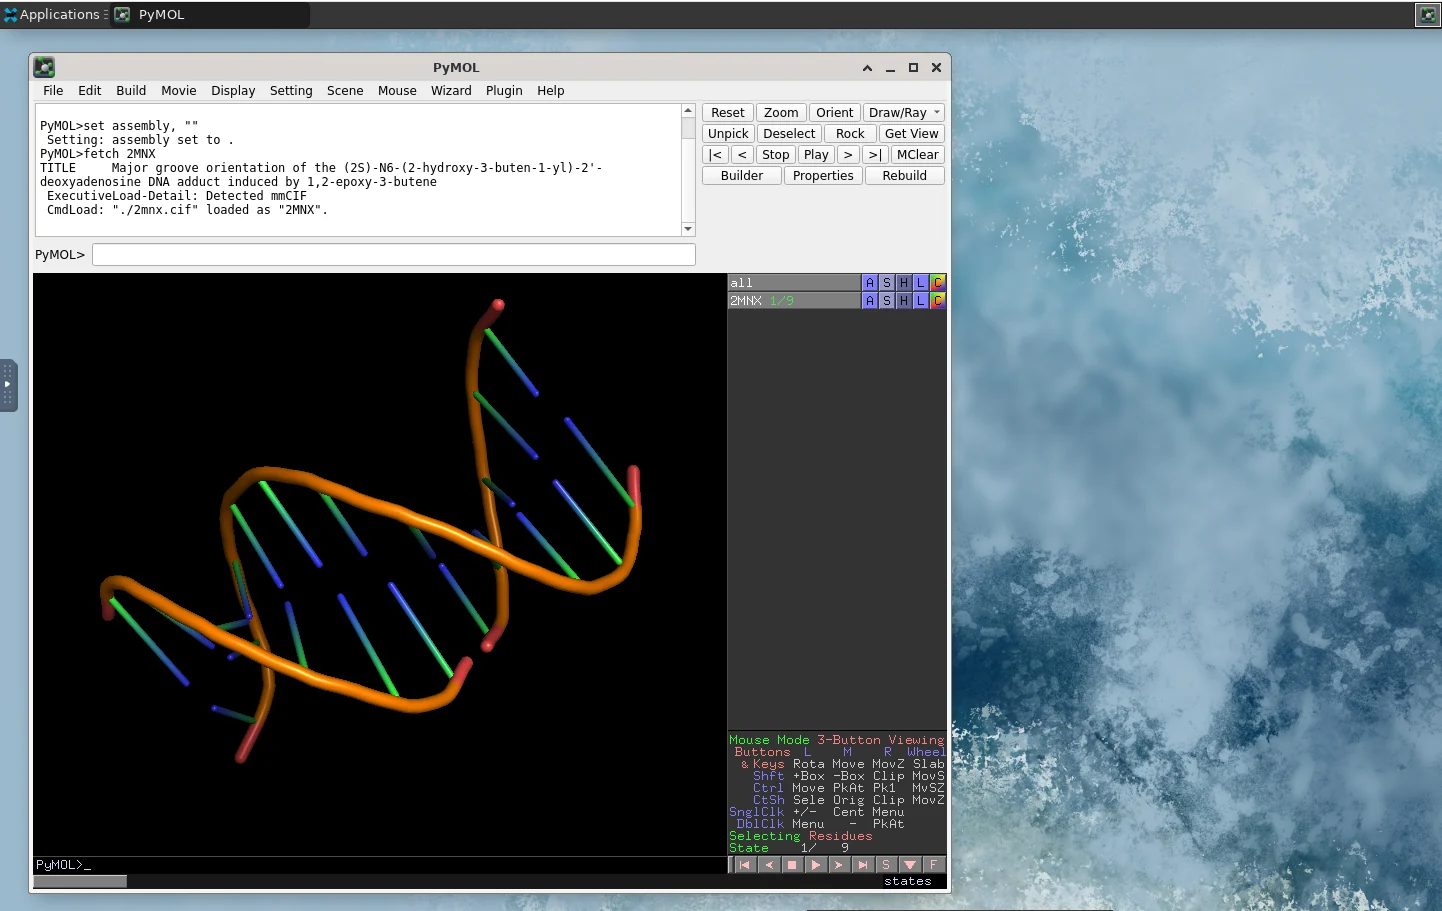The image size is (1442, 911).
Task: Click the rewind-to-first-state button in the viewer
Action: pos(745,865)
